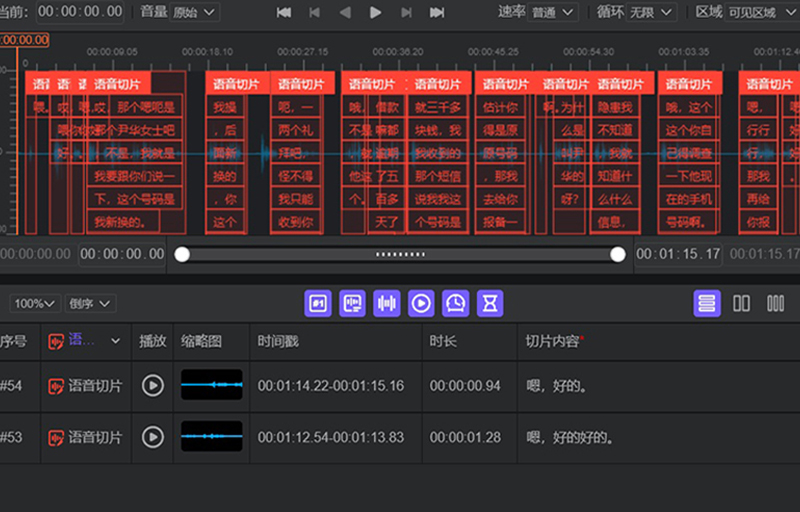The image size is (800, 512).
Task: Open the 音量 原始 volume dropdown
Action: coord(194,12)
